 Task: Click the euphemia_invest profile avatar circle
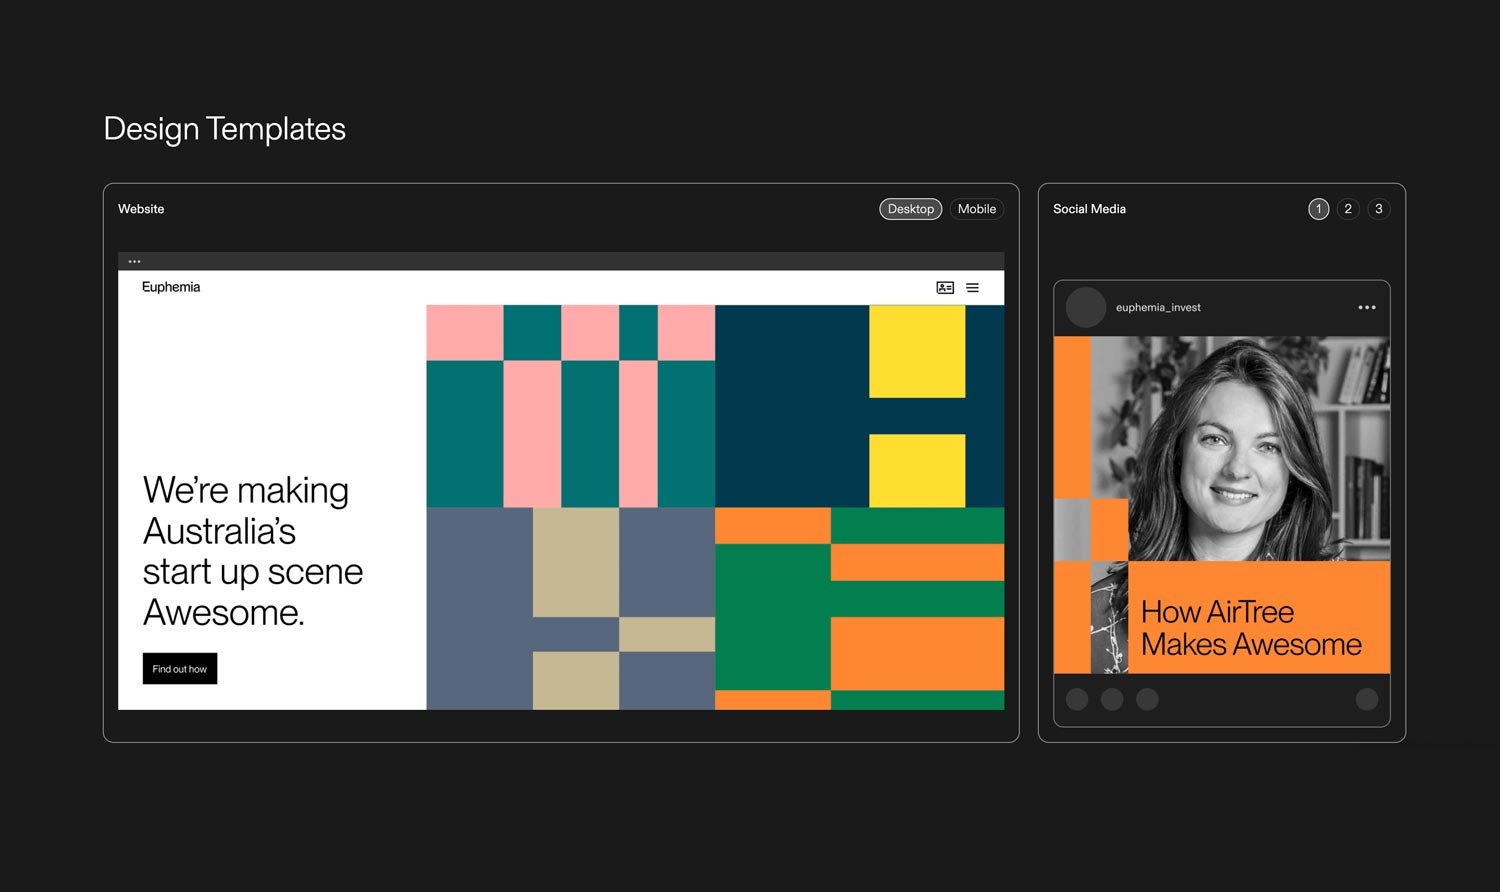[x=1085, y=308]
